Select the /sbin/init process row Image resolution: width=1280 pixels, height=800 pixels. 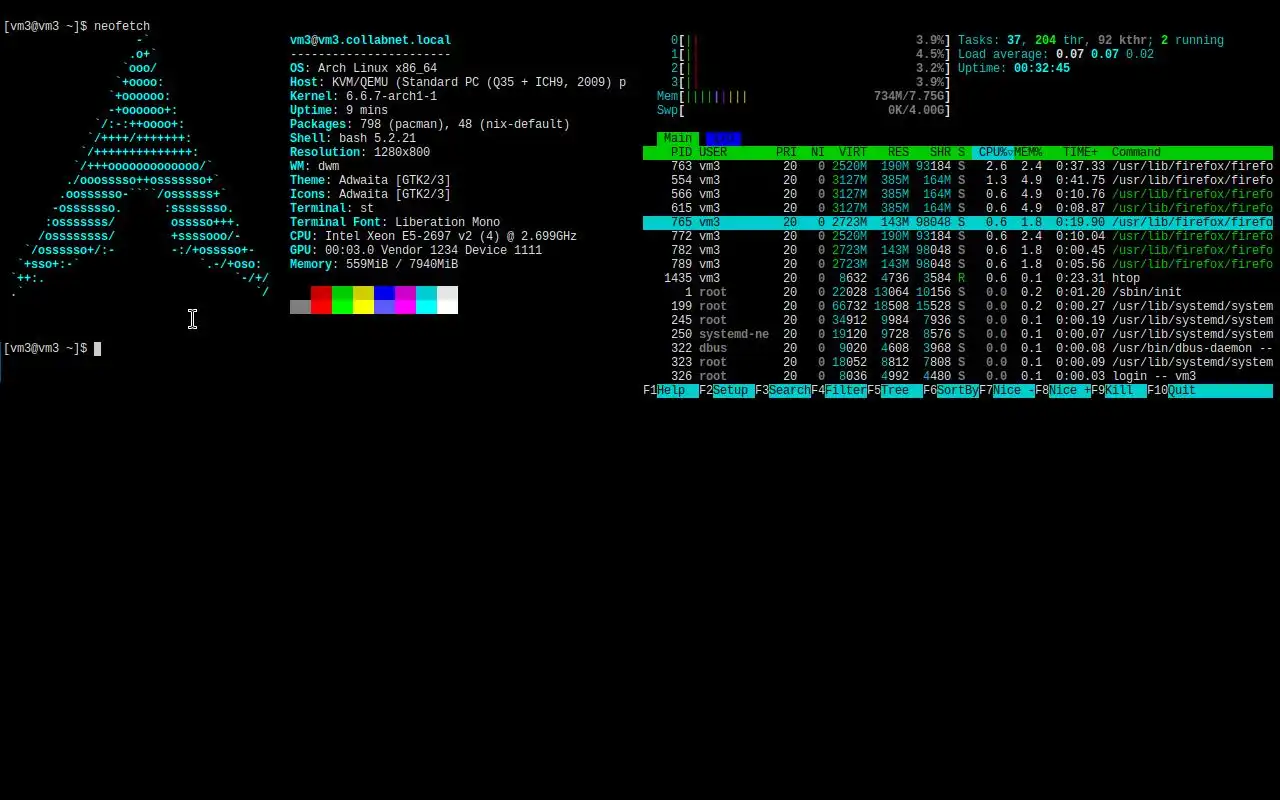958,292
